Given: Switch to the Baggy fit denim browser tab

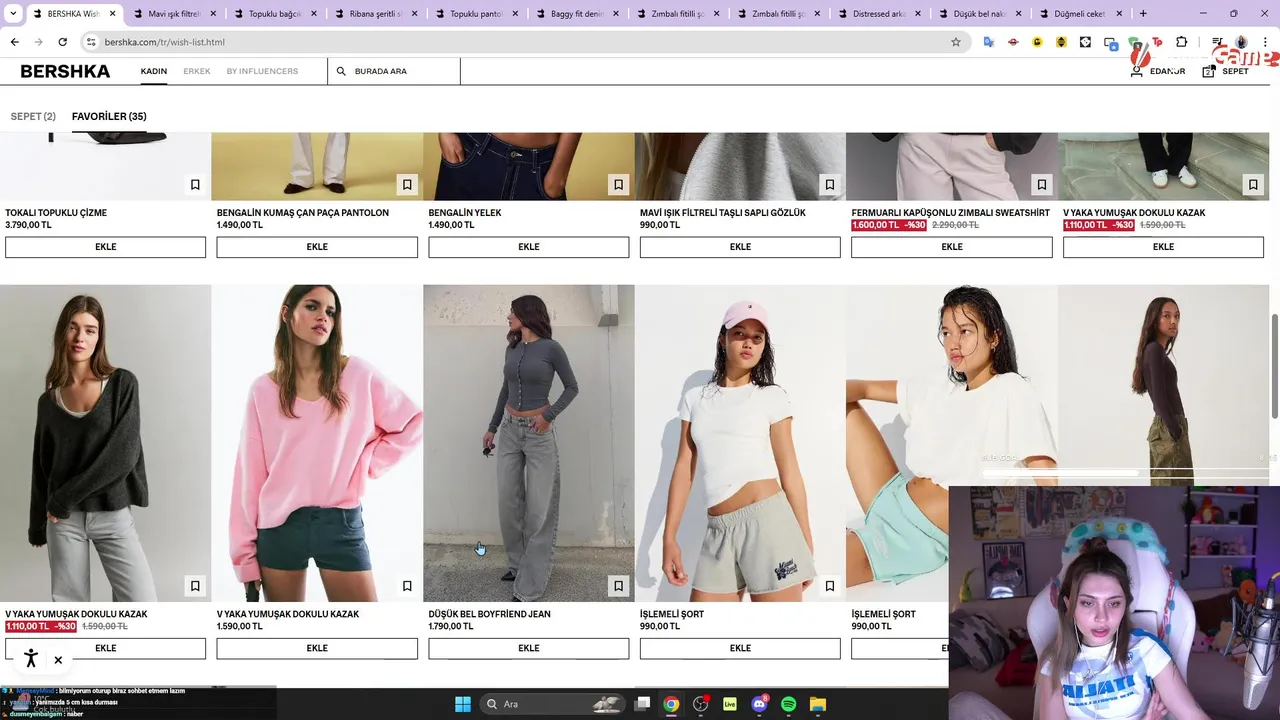Looking at the screenshot, I should pyautogui.click(x=576, y=14).
